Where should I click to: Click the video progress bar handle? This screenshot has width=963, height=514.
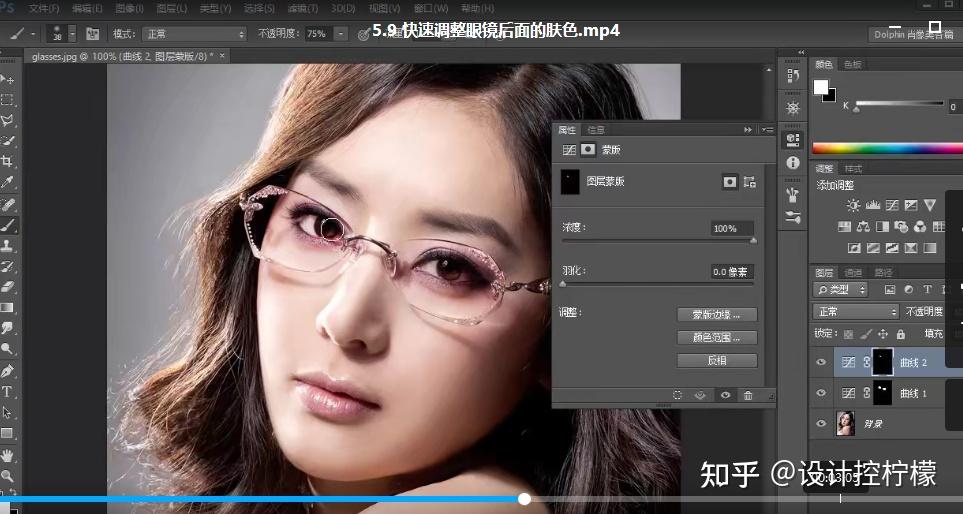pyautogui.click(x=524, y=499)
